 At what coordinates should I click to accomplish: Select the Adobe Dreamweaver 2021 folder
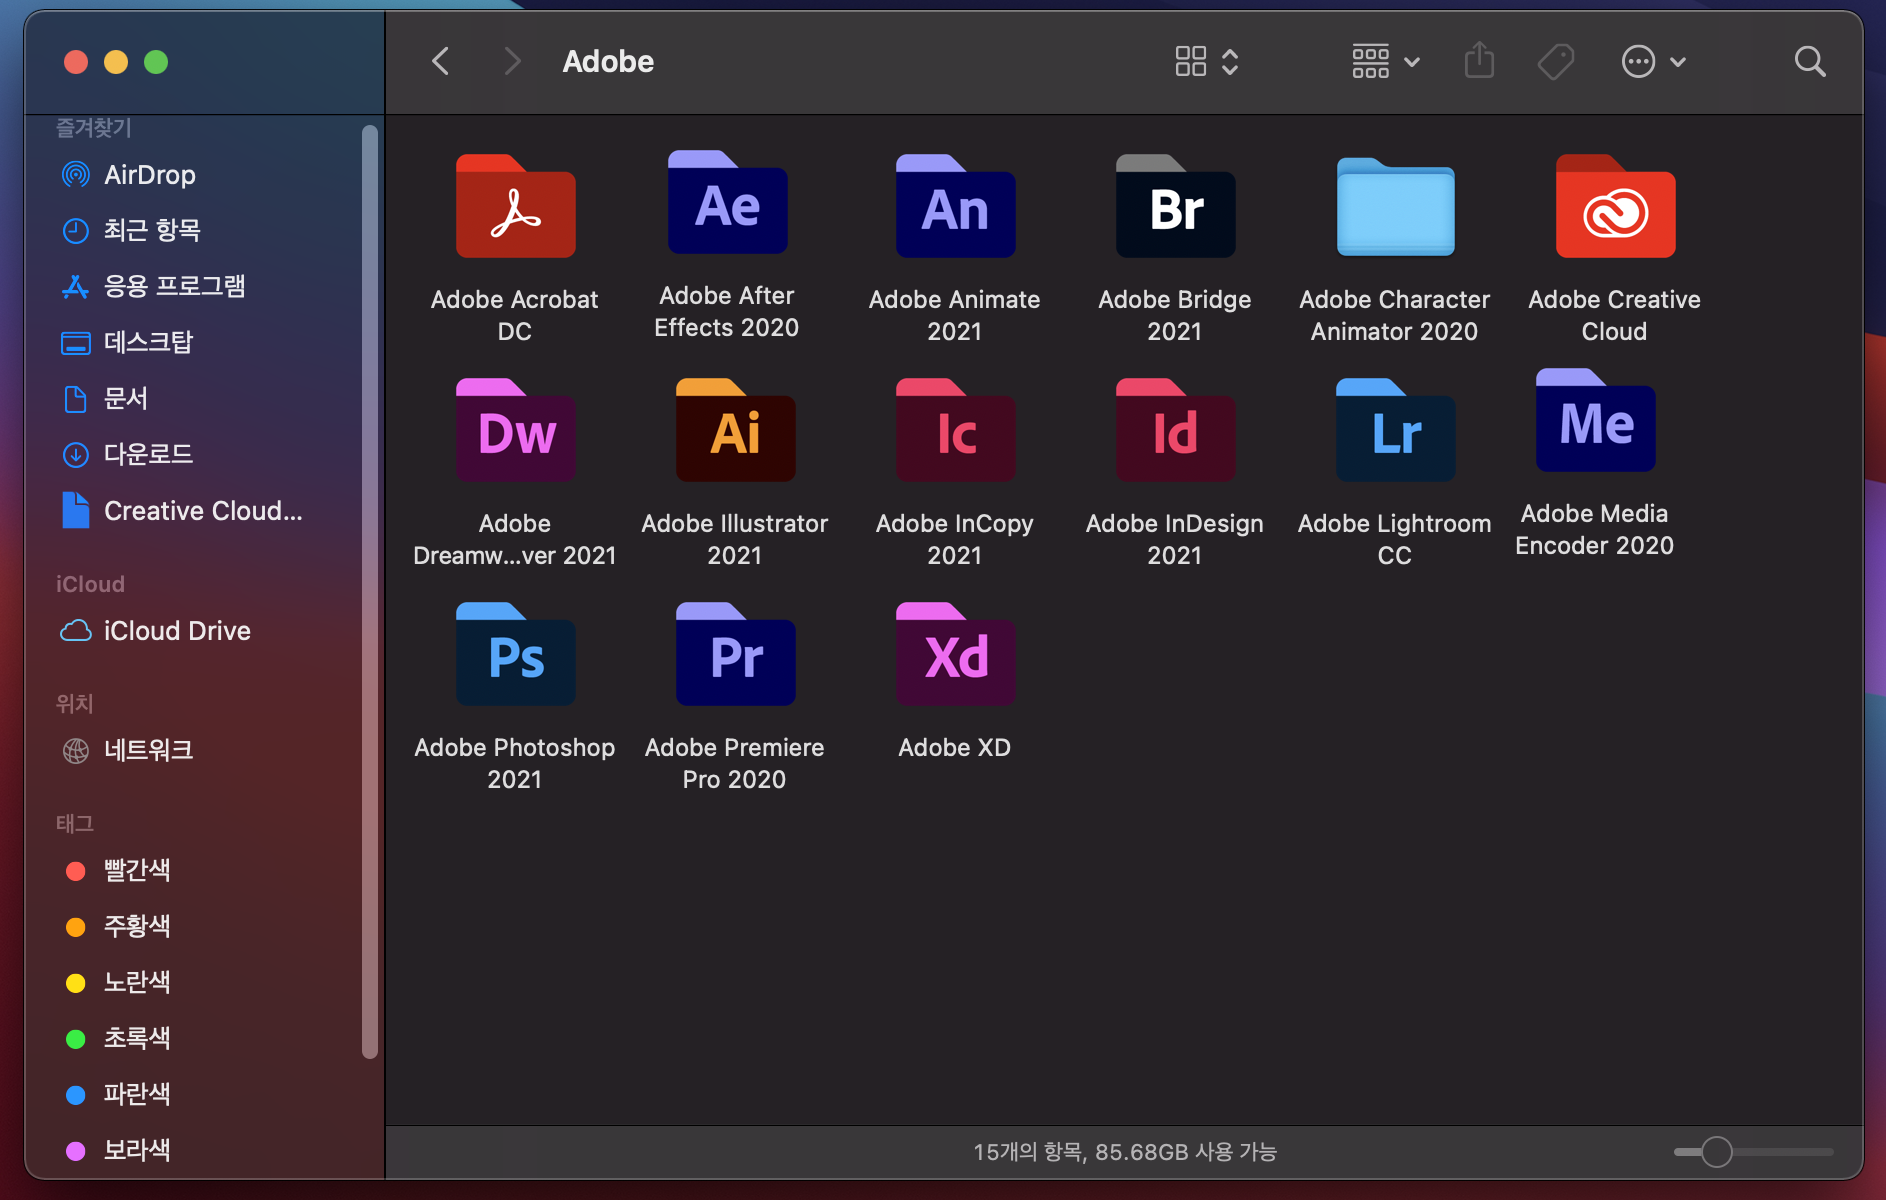pos(515,431)
